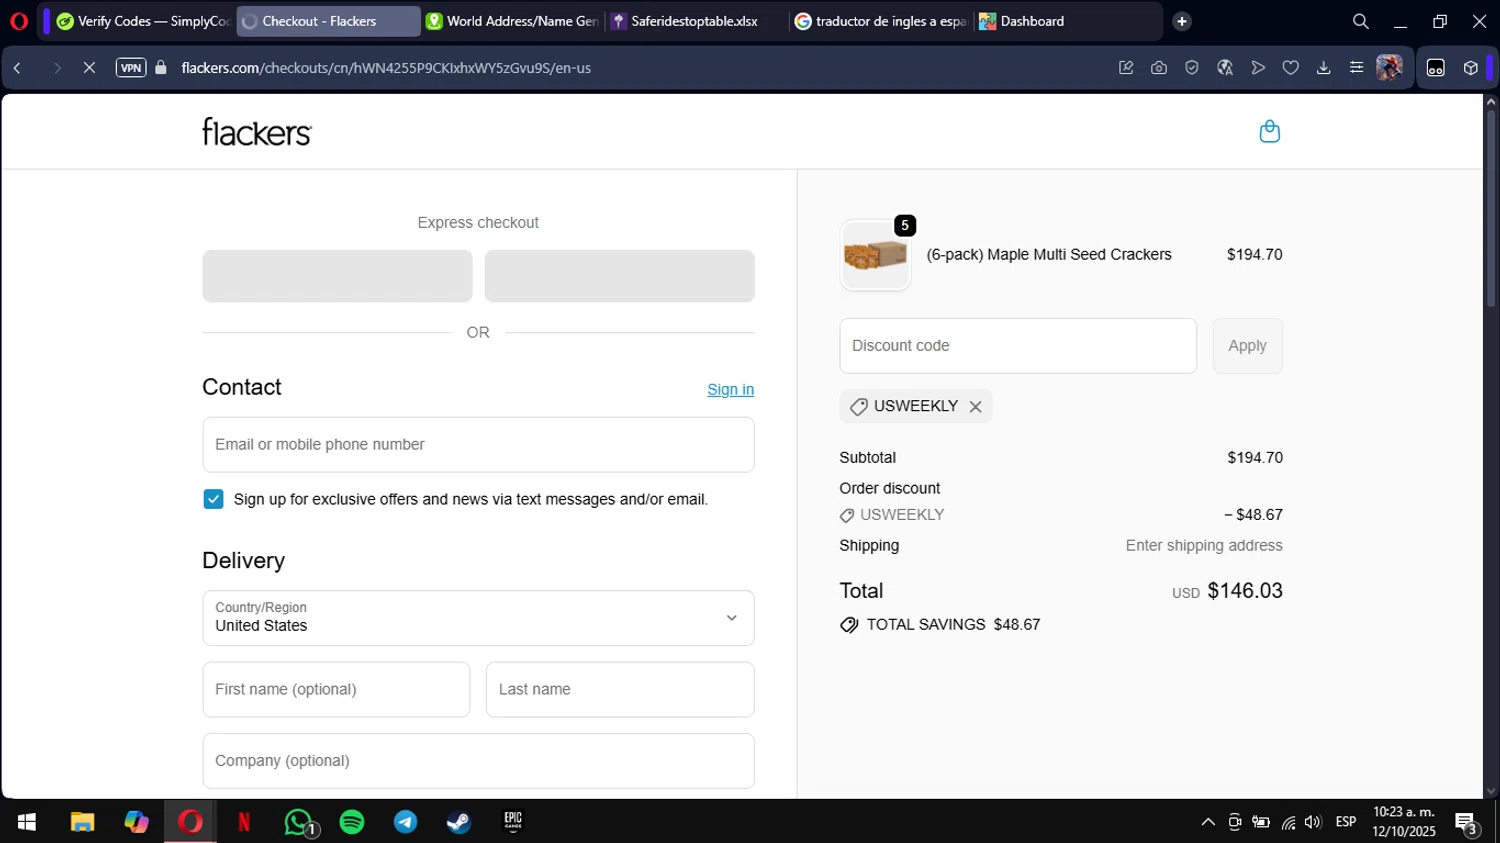The width and height of the screenshot is (1500, 843).
Task: Toggle the VPN badge in address bar
Action: pos(131,68)
